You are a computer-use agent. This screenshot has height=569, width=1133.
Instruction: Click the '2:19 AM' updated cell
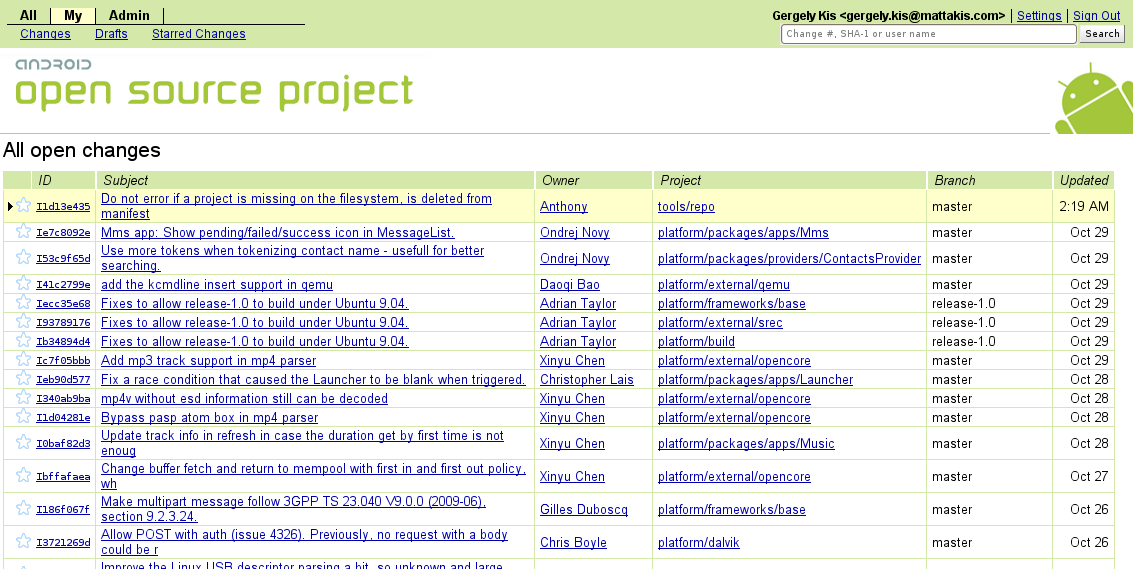point(1083,207)
